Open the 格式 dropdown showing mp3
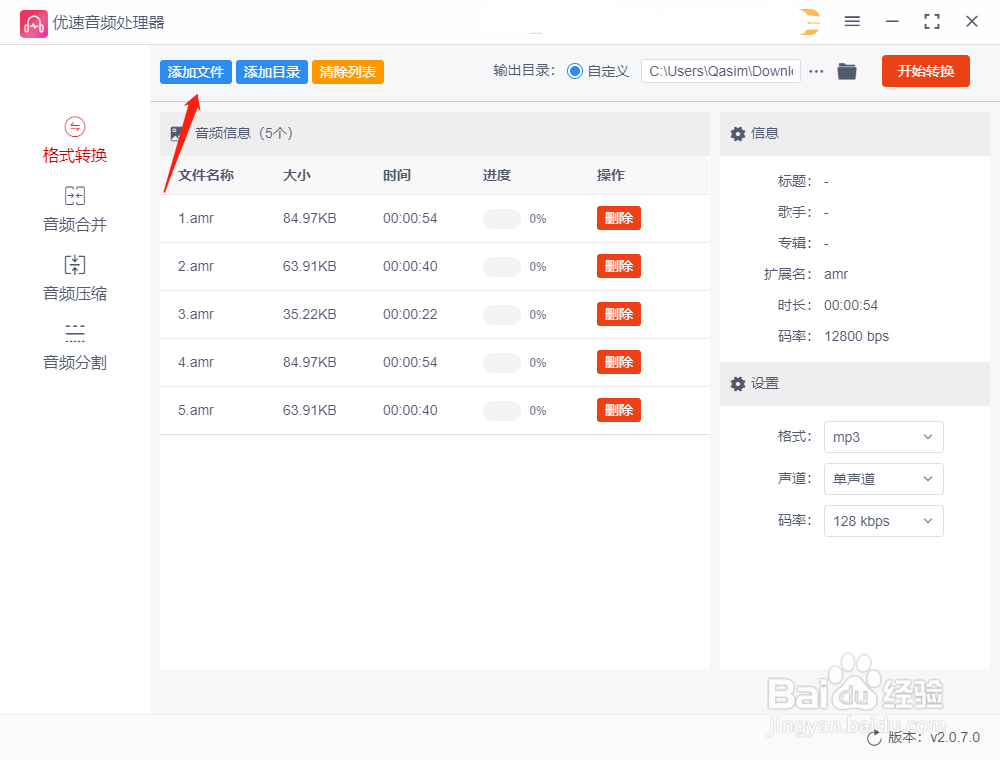Viewport: 1000px width, 760px height. point(883,437)
